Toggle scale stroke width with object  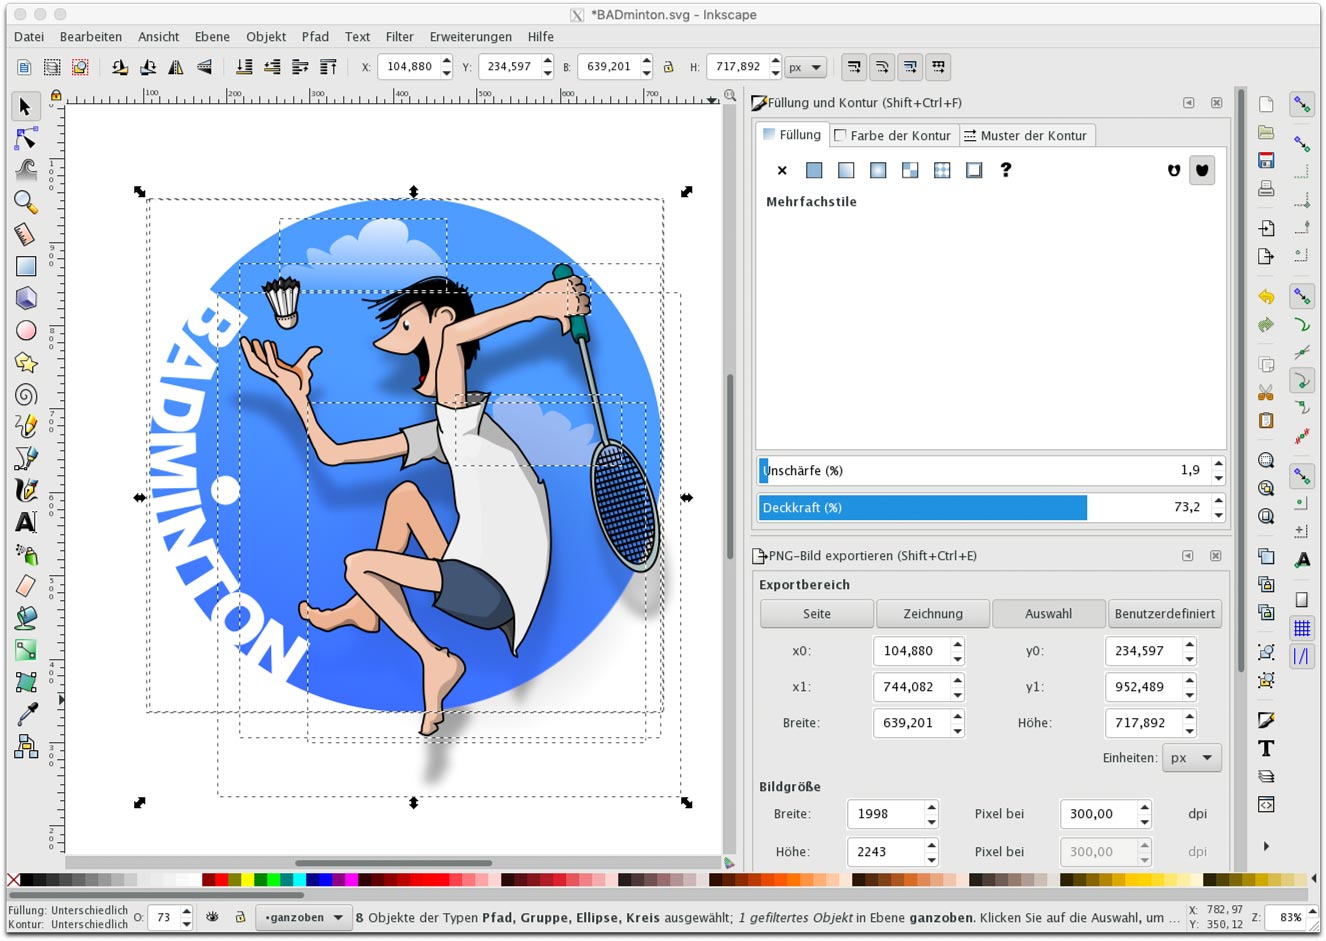tap(854, 67)
